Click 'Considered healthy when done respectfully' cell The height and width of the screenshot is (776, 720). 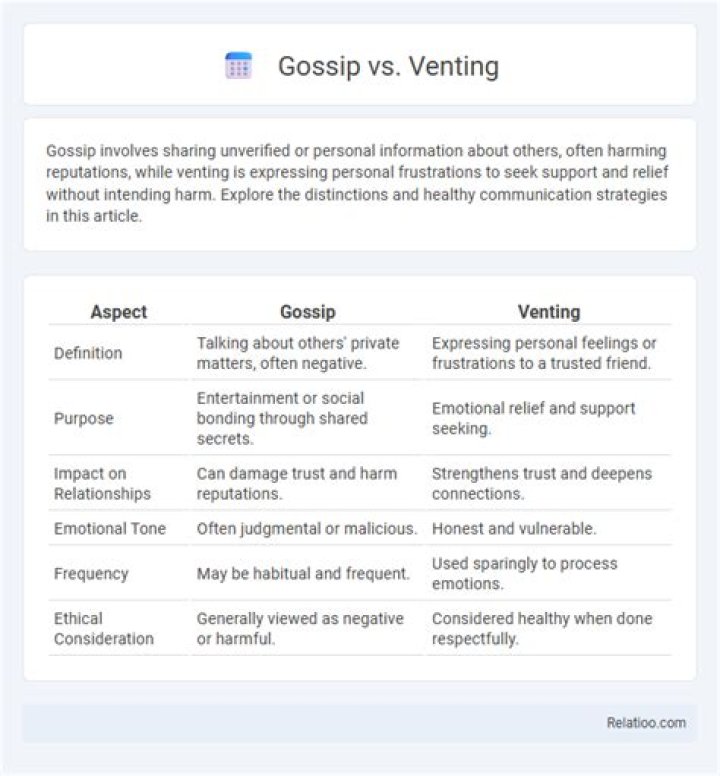tap(542, 629)
